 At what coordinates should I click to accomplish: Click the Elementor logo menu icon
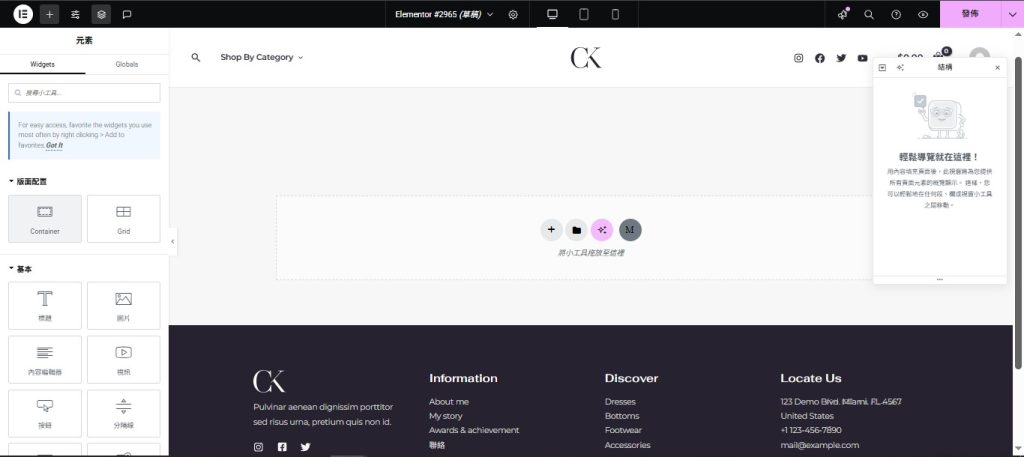(23, 14)
